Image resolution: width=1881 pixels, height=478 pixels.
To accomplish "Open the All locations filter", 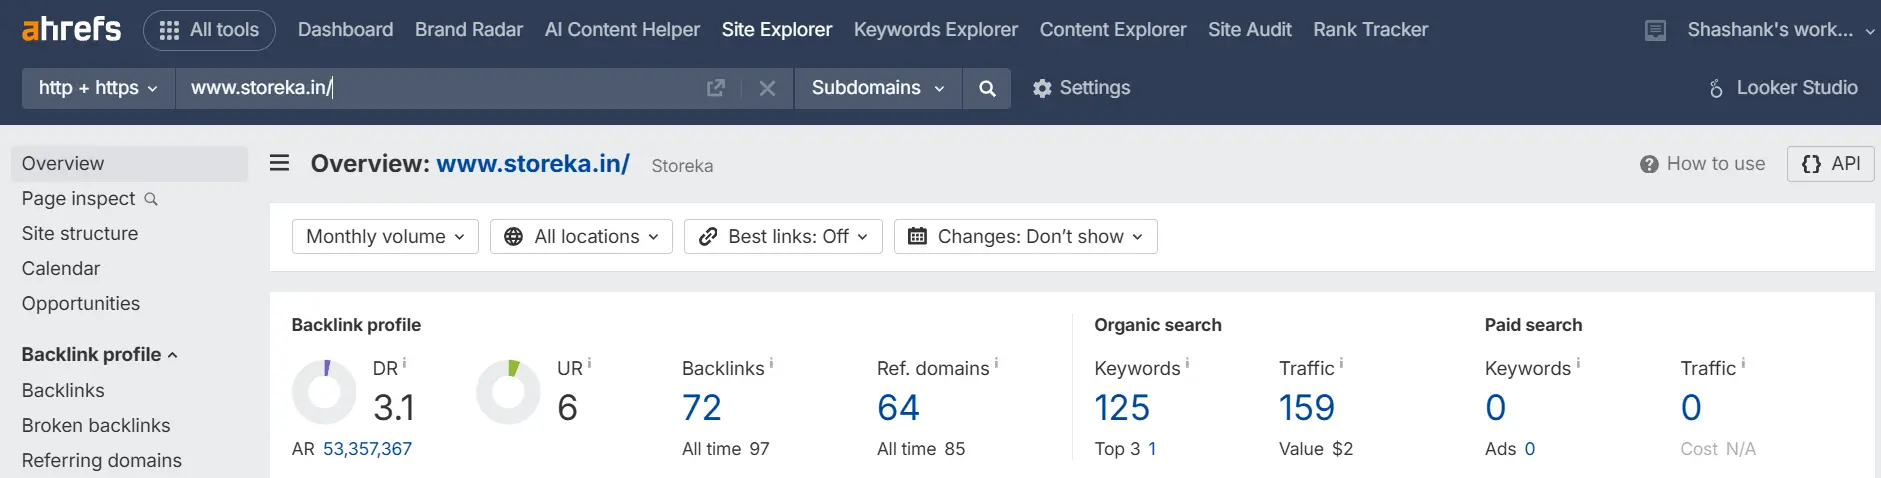I will click(581, 237).
